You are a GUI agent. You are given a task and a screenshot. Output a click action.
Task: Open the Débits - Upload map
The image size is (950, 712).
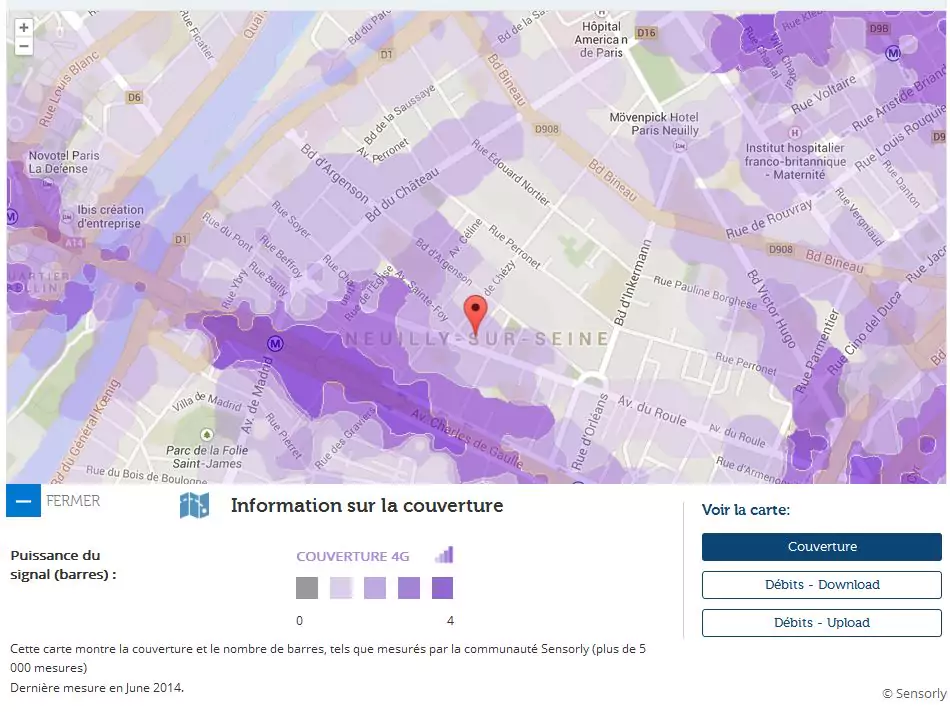pyautogui.click(x=821, y=623)
